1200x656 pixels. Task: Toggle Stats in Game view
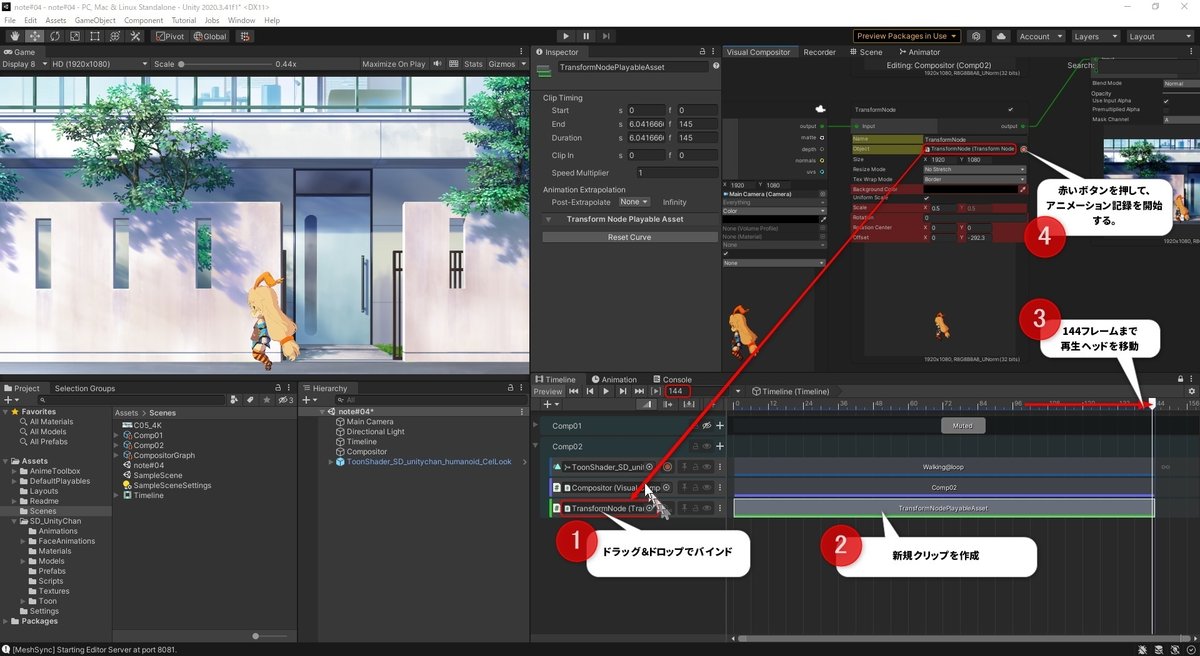click(x=473, y=64)
